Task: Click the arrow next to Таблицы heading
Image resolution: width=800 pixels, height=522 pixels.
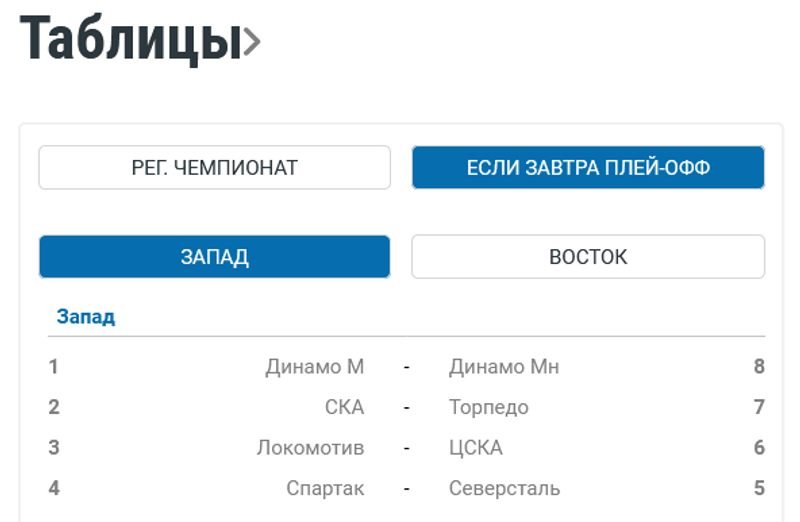Action: [252, 42]
